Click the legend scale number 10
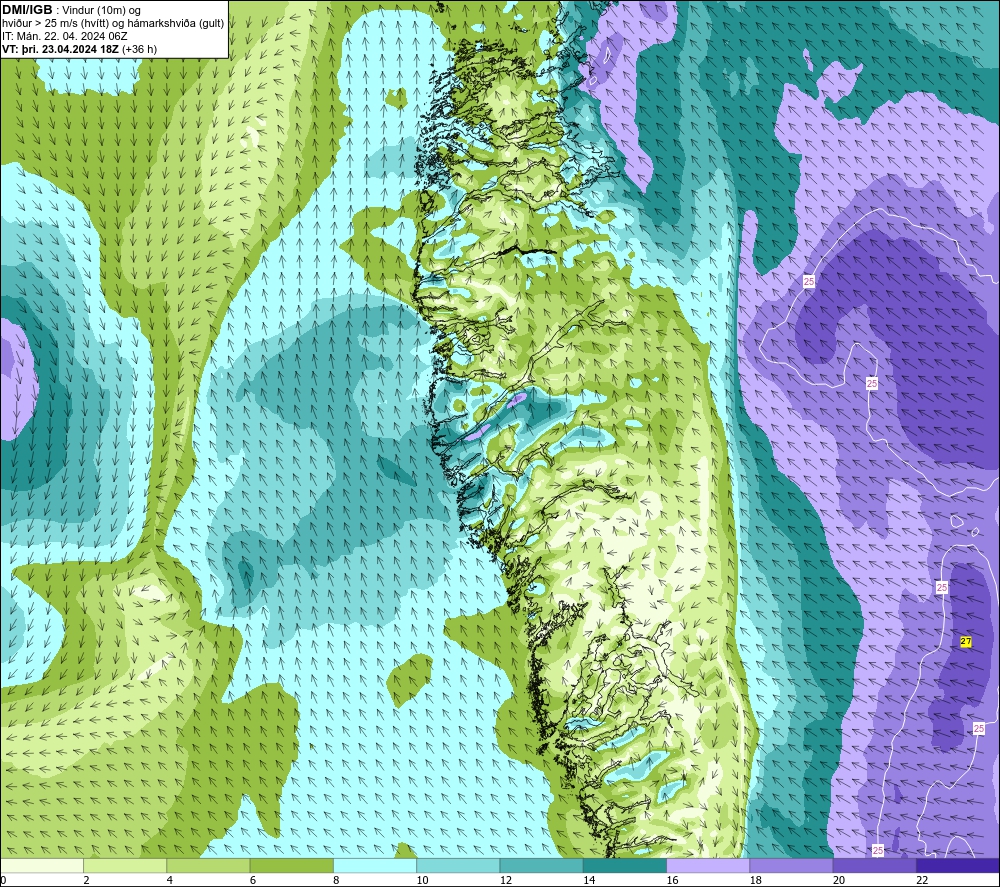This screenshot has height=887, width=1000. click(422, 880)
